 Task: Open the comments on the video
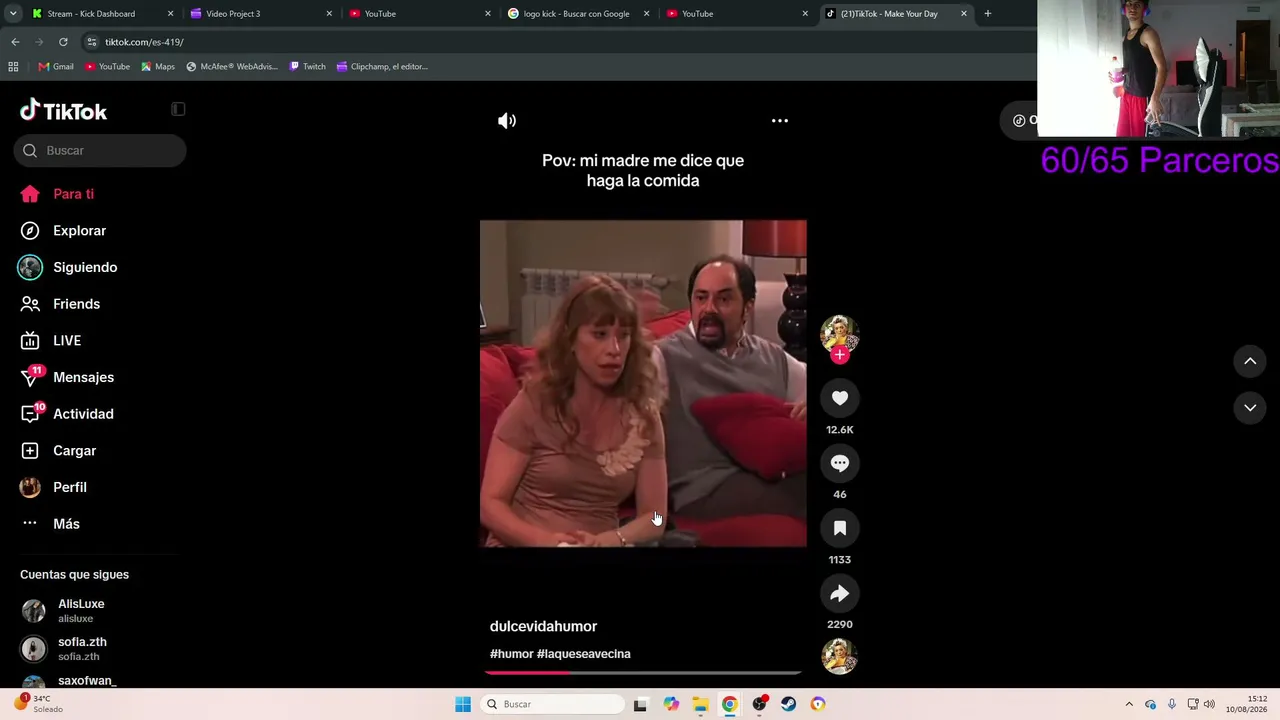[840, 463]
